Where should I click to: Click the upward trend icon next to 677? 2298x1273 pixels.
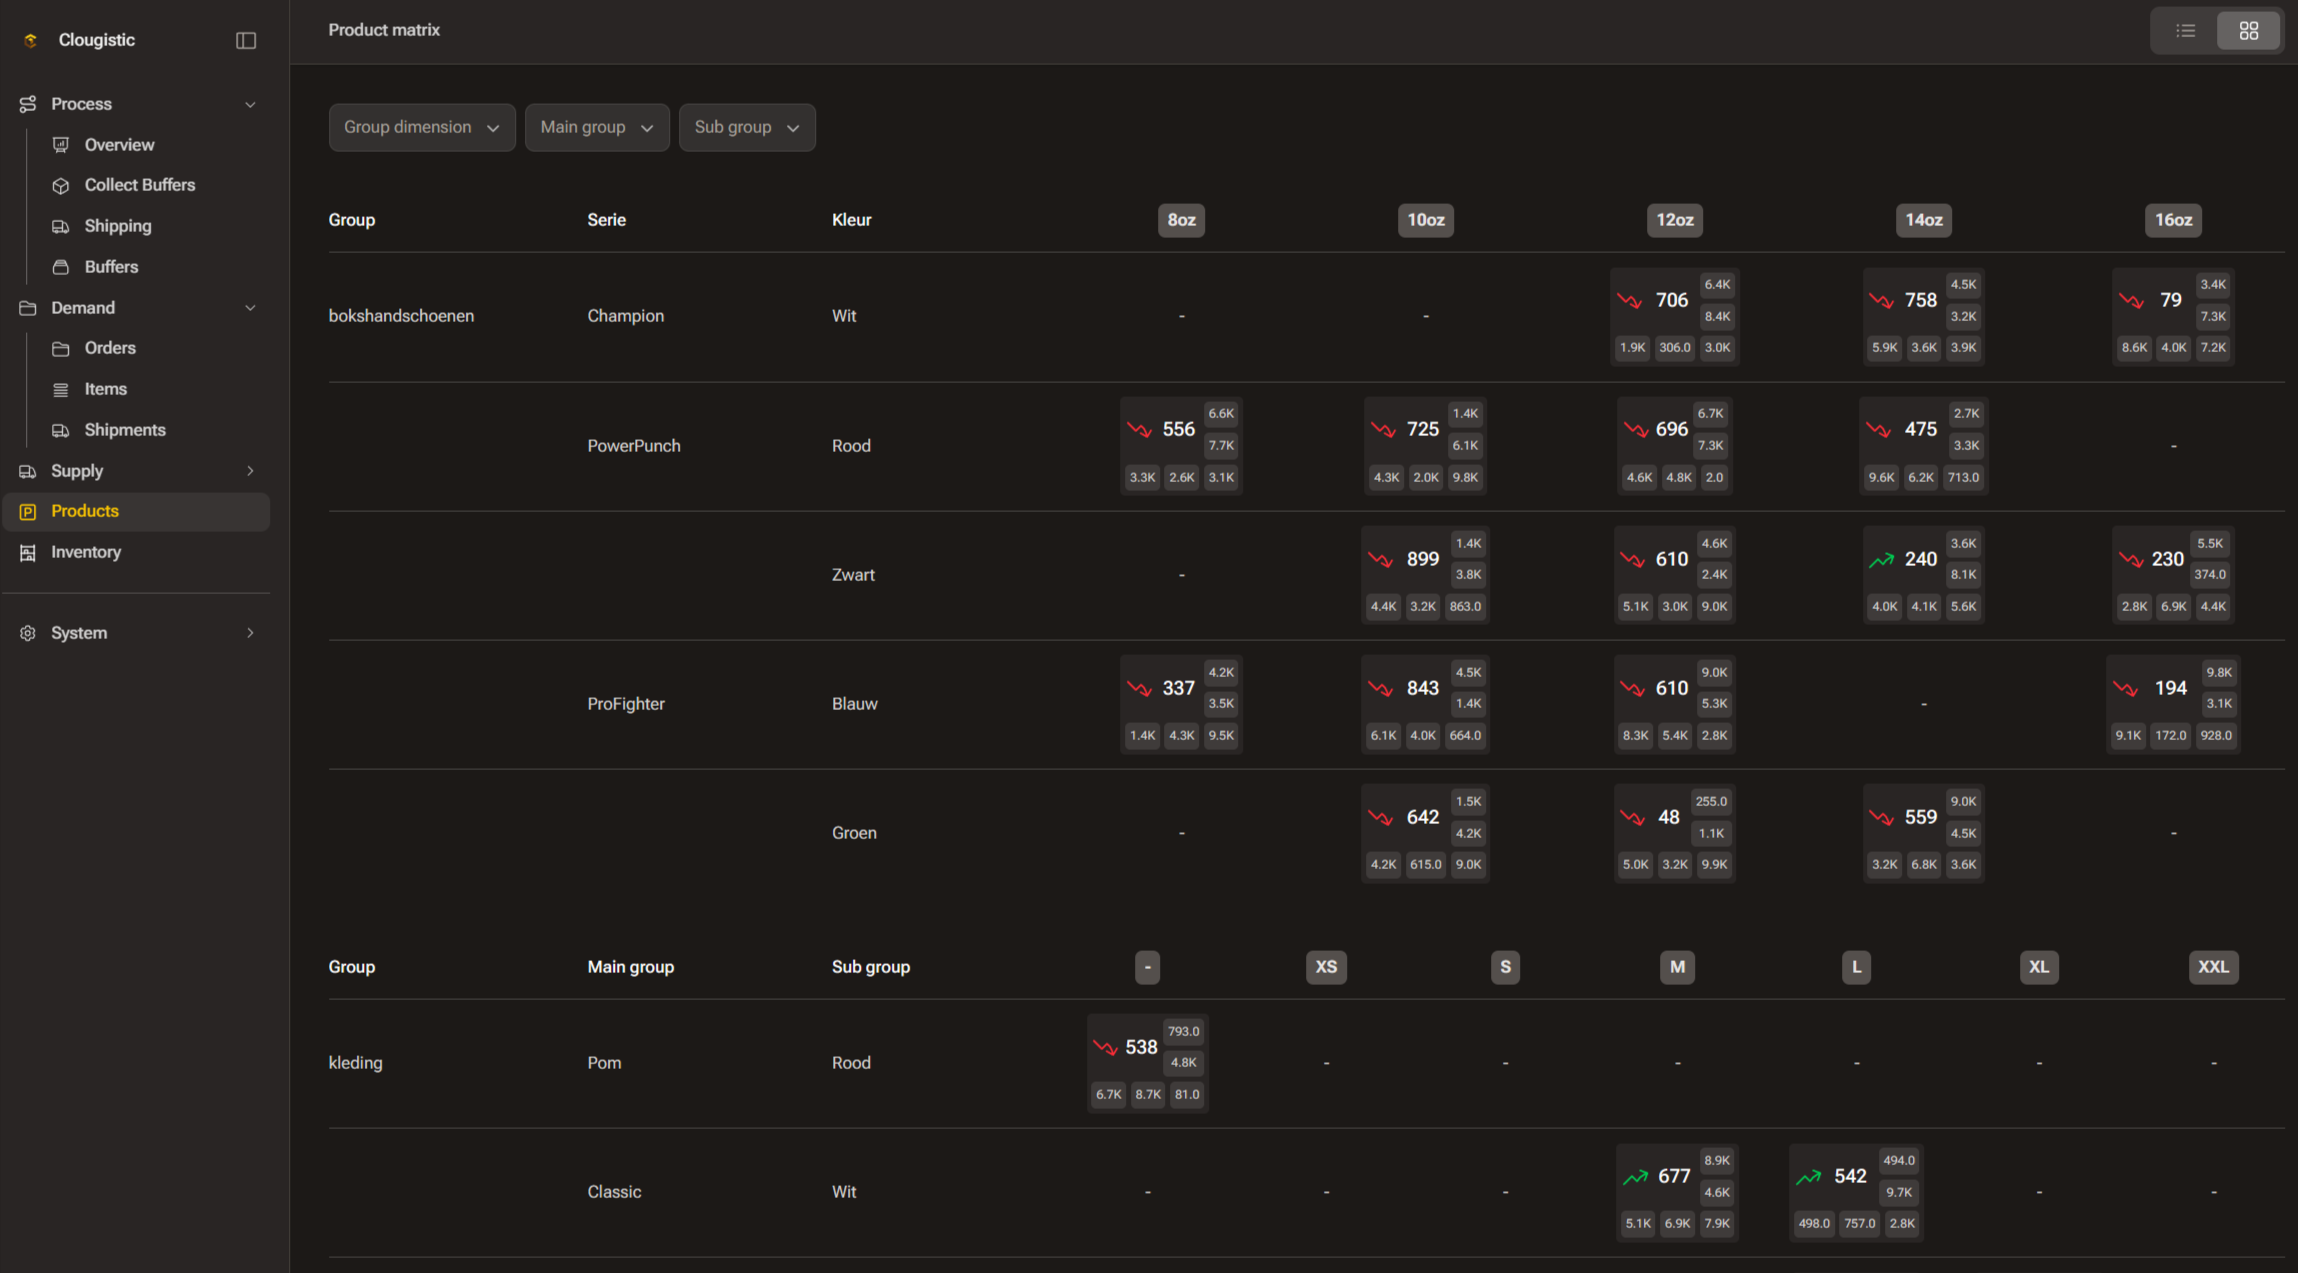click(1635, 1177)
